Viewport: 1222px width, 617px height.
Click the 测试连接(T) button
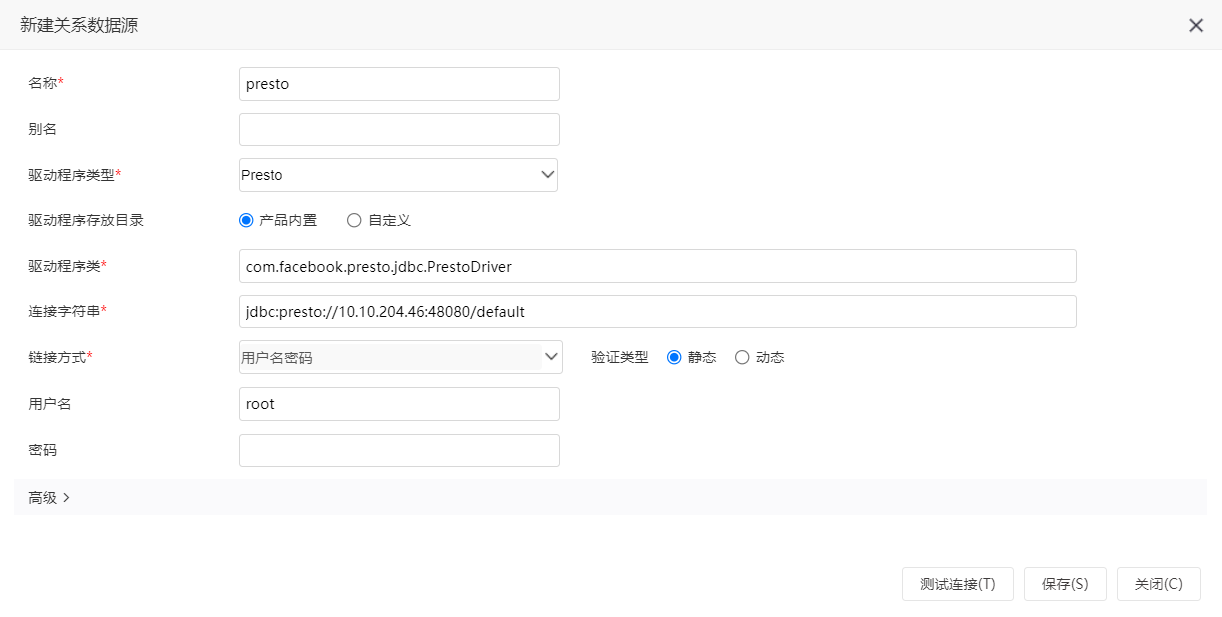tap(958, 584)
